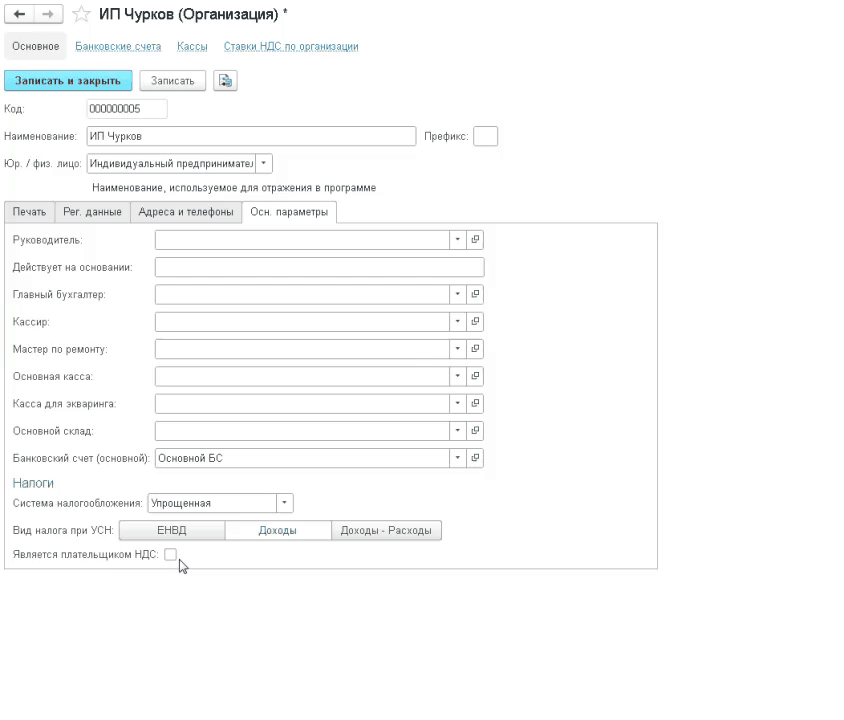Expand the Юр. / физ. лицо dropdown
Viewport: 844px width, 720px height.
264,163
